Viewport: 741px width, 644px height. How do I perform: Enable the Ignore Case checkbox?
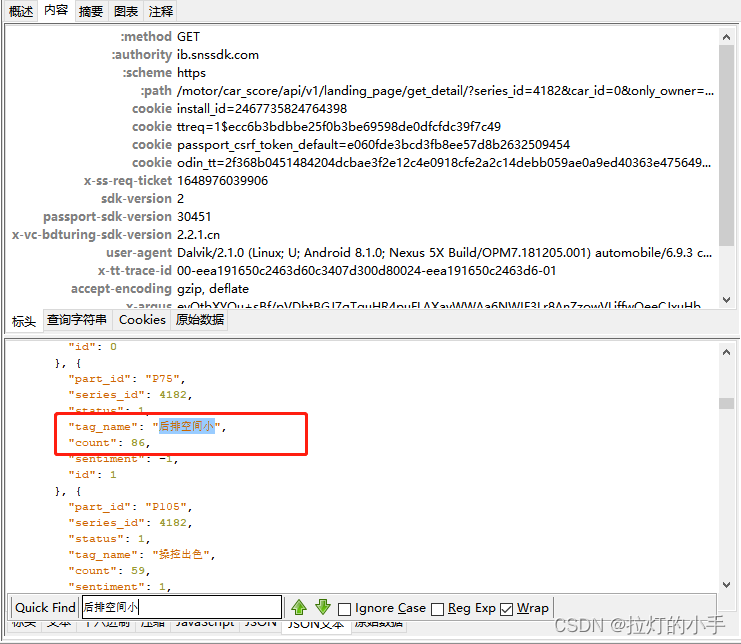click(345, 609)
